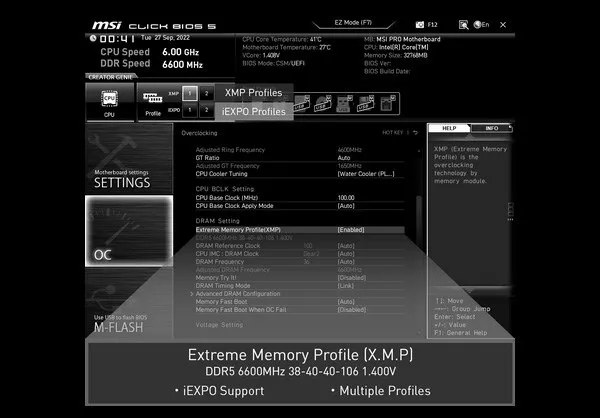Viewport: 600px width, 418px height.
Task: Open the BIOS search magnifier icon
Action: 463,25
